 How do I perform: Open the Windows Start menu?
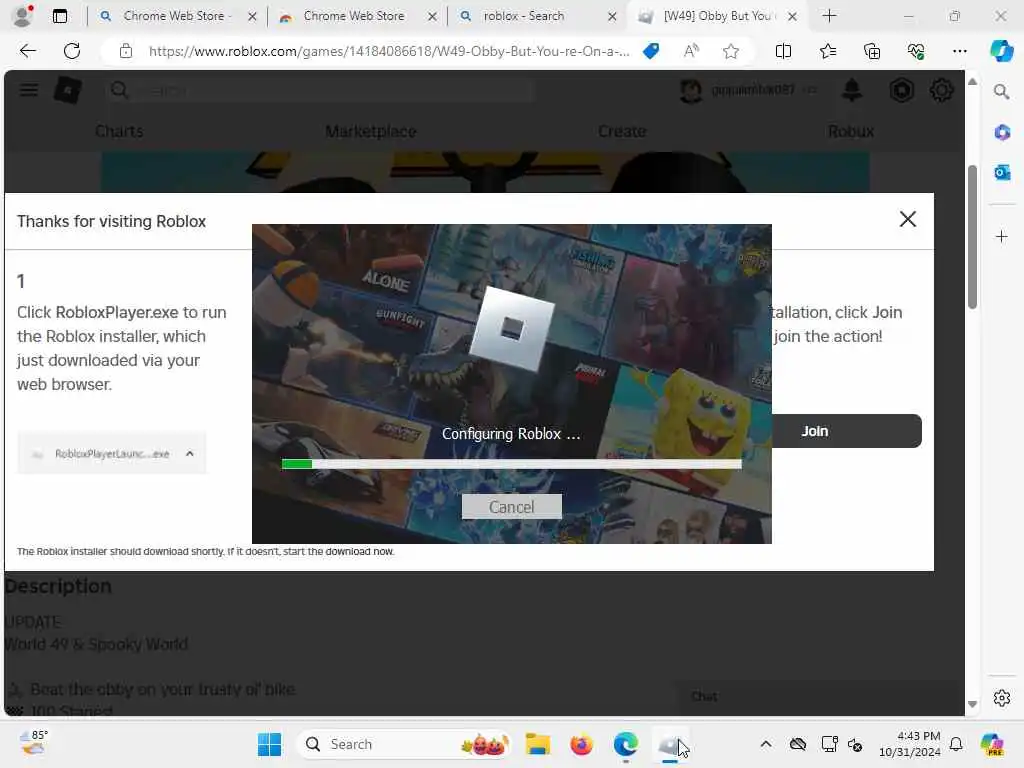(269, 744)
